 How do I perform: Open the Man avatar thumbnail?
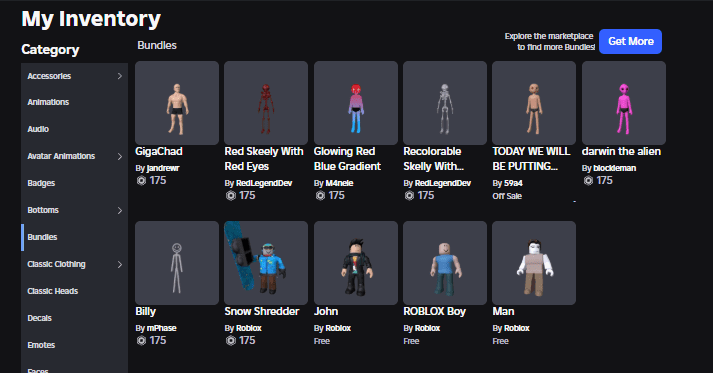pyautogui.click(x=534, y=263)
